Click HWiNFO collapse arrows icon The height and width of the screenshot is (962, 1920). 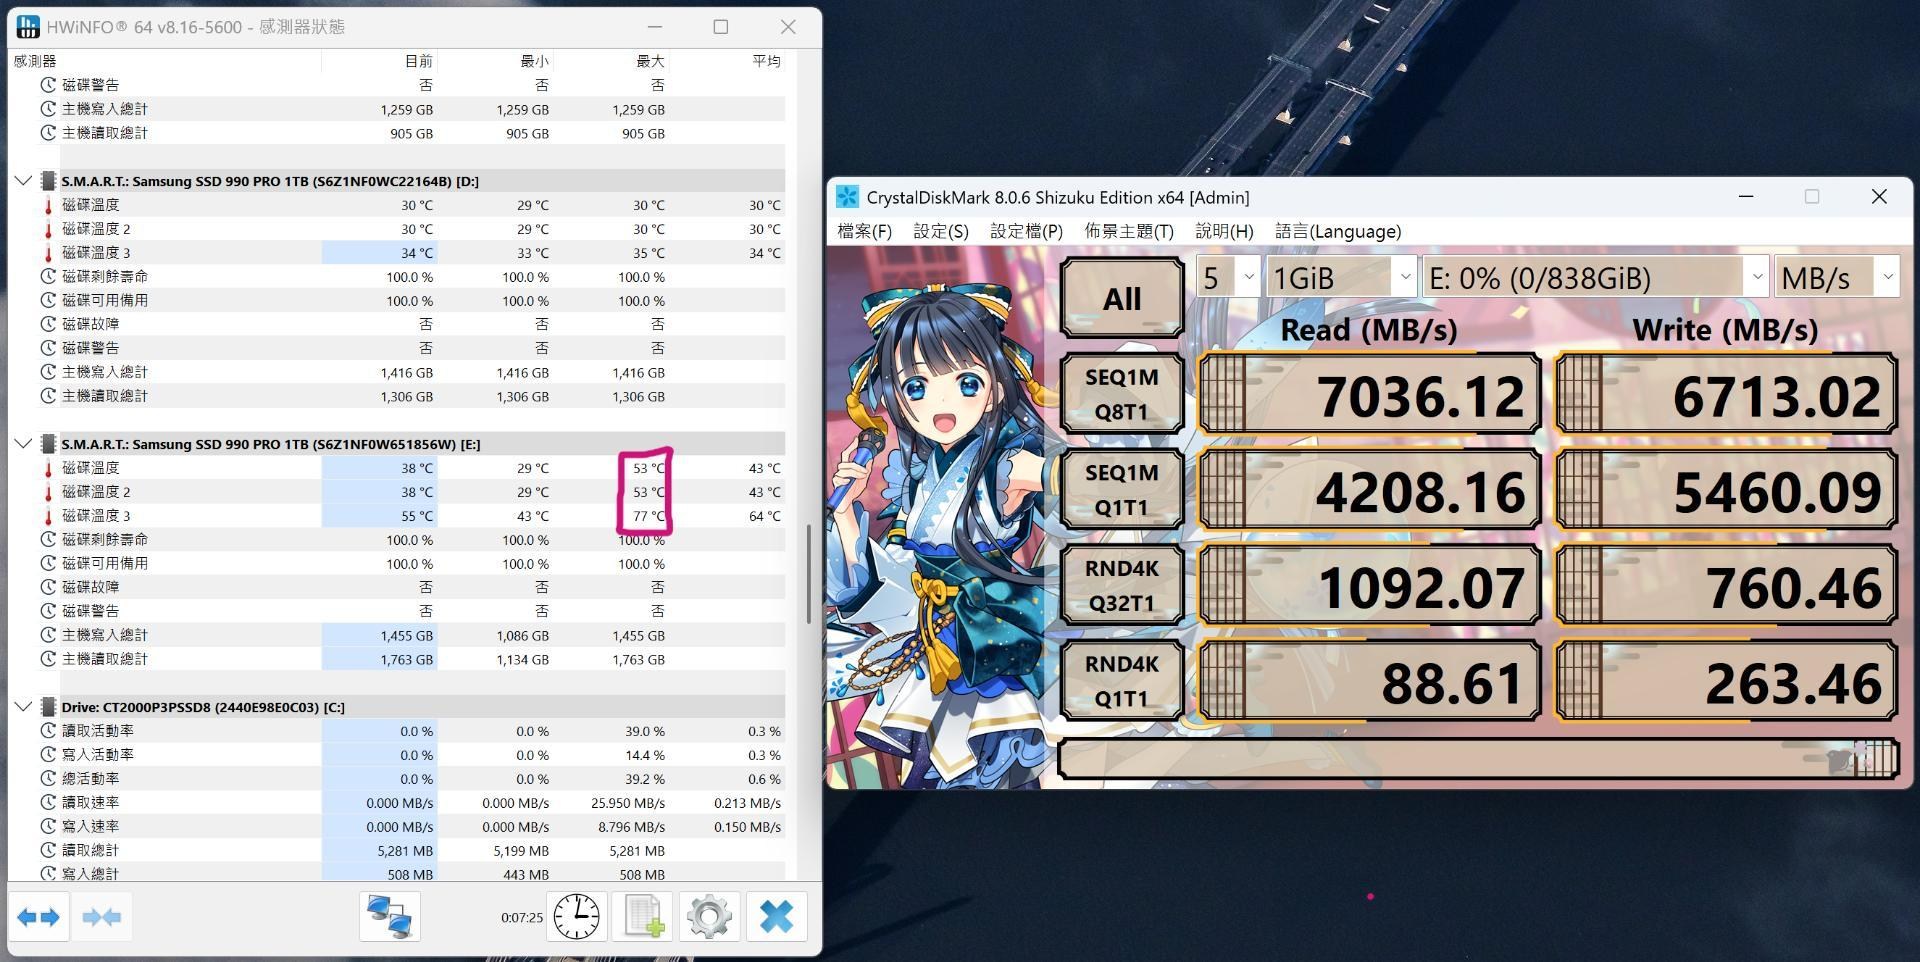point(101,917)
